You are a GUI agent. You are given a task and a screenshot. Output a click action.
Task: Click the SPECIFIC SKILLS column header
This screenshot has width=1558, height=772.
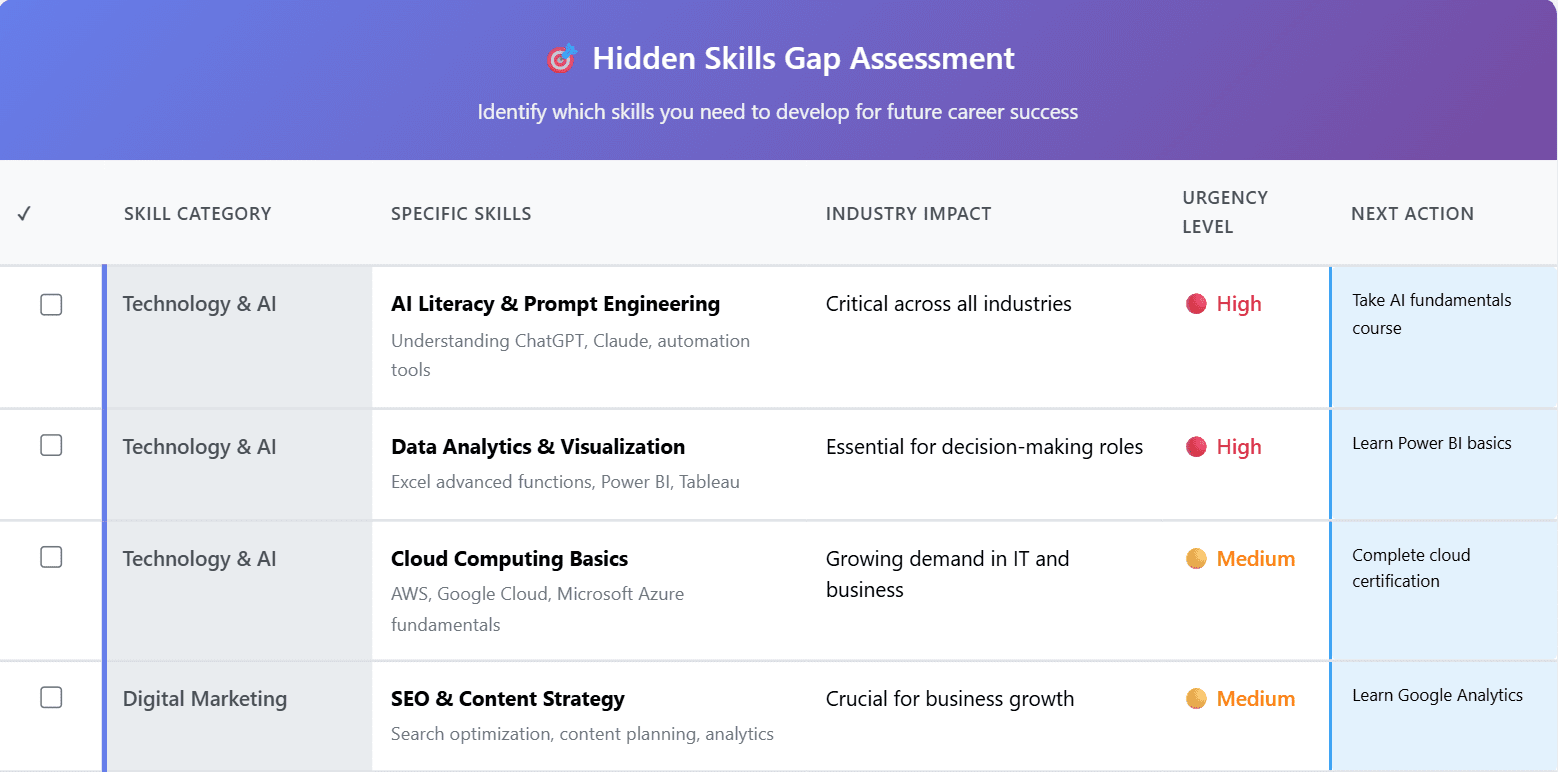(x=461, y=213)
